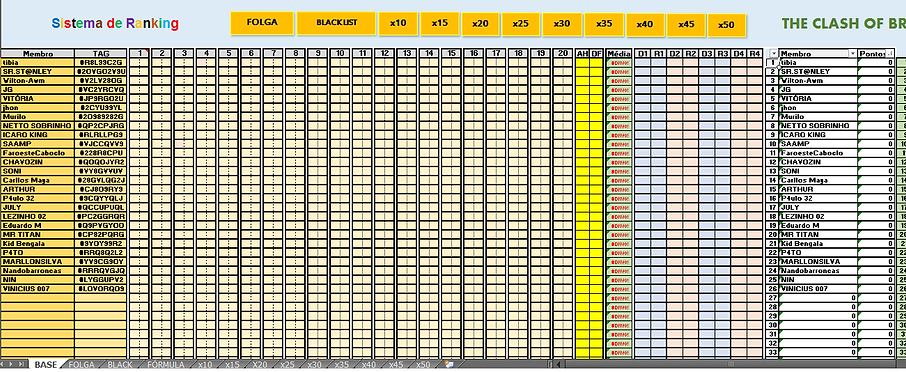Viewport: 906px width, 372px height.
Task: Click MARLLONSILVA in right ranking table
Action: (818, 262)
